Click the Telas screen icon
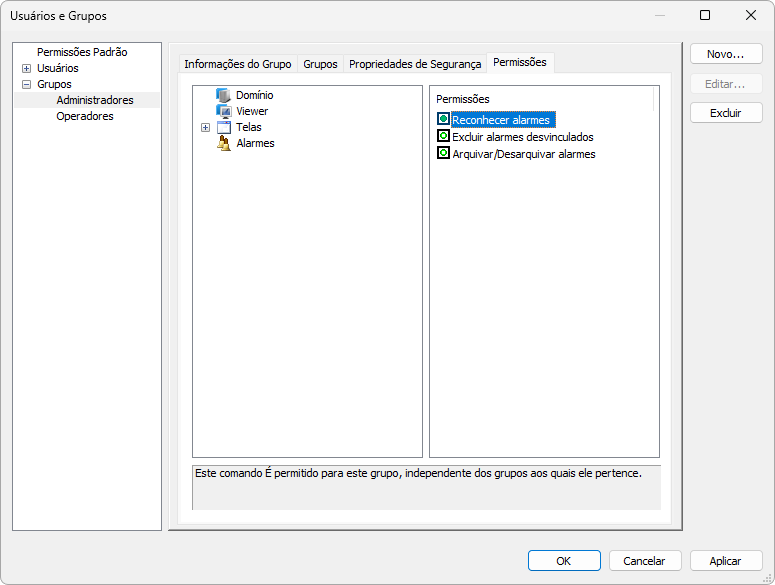775x585 pixels. 223,128
